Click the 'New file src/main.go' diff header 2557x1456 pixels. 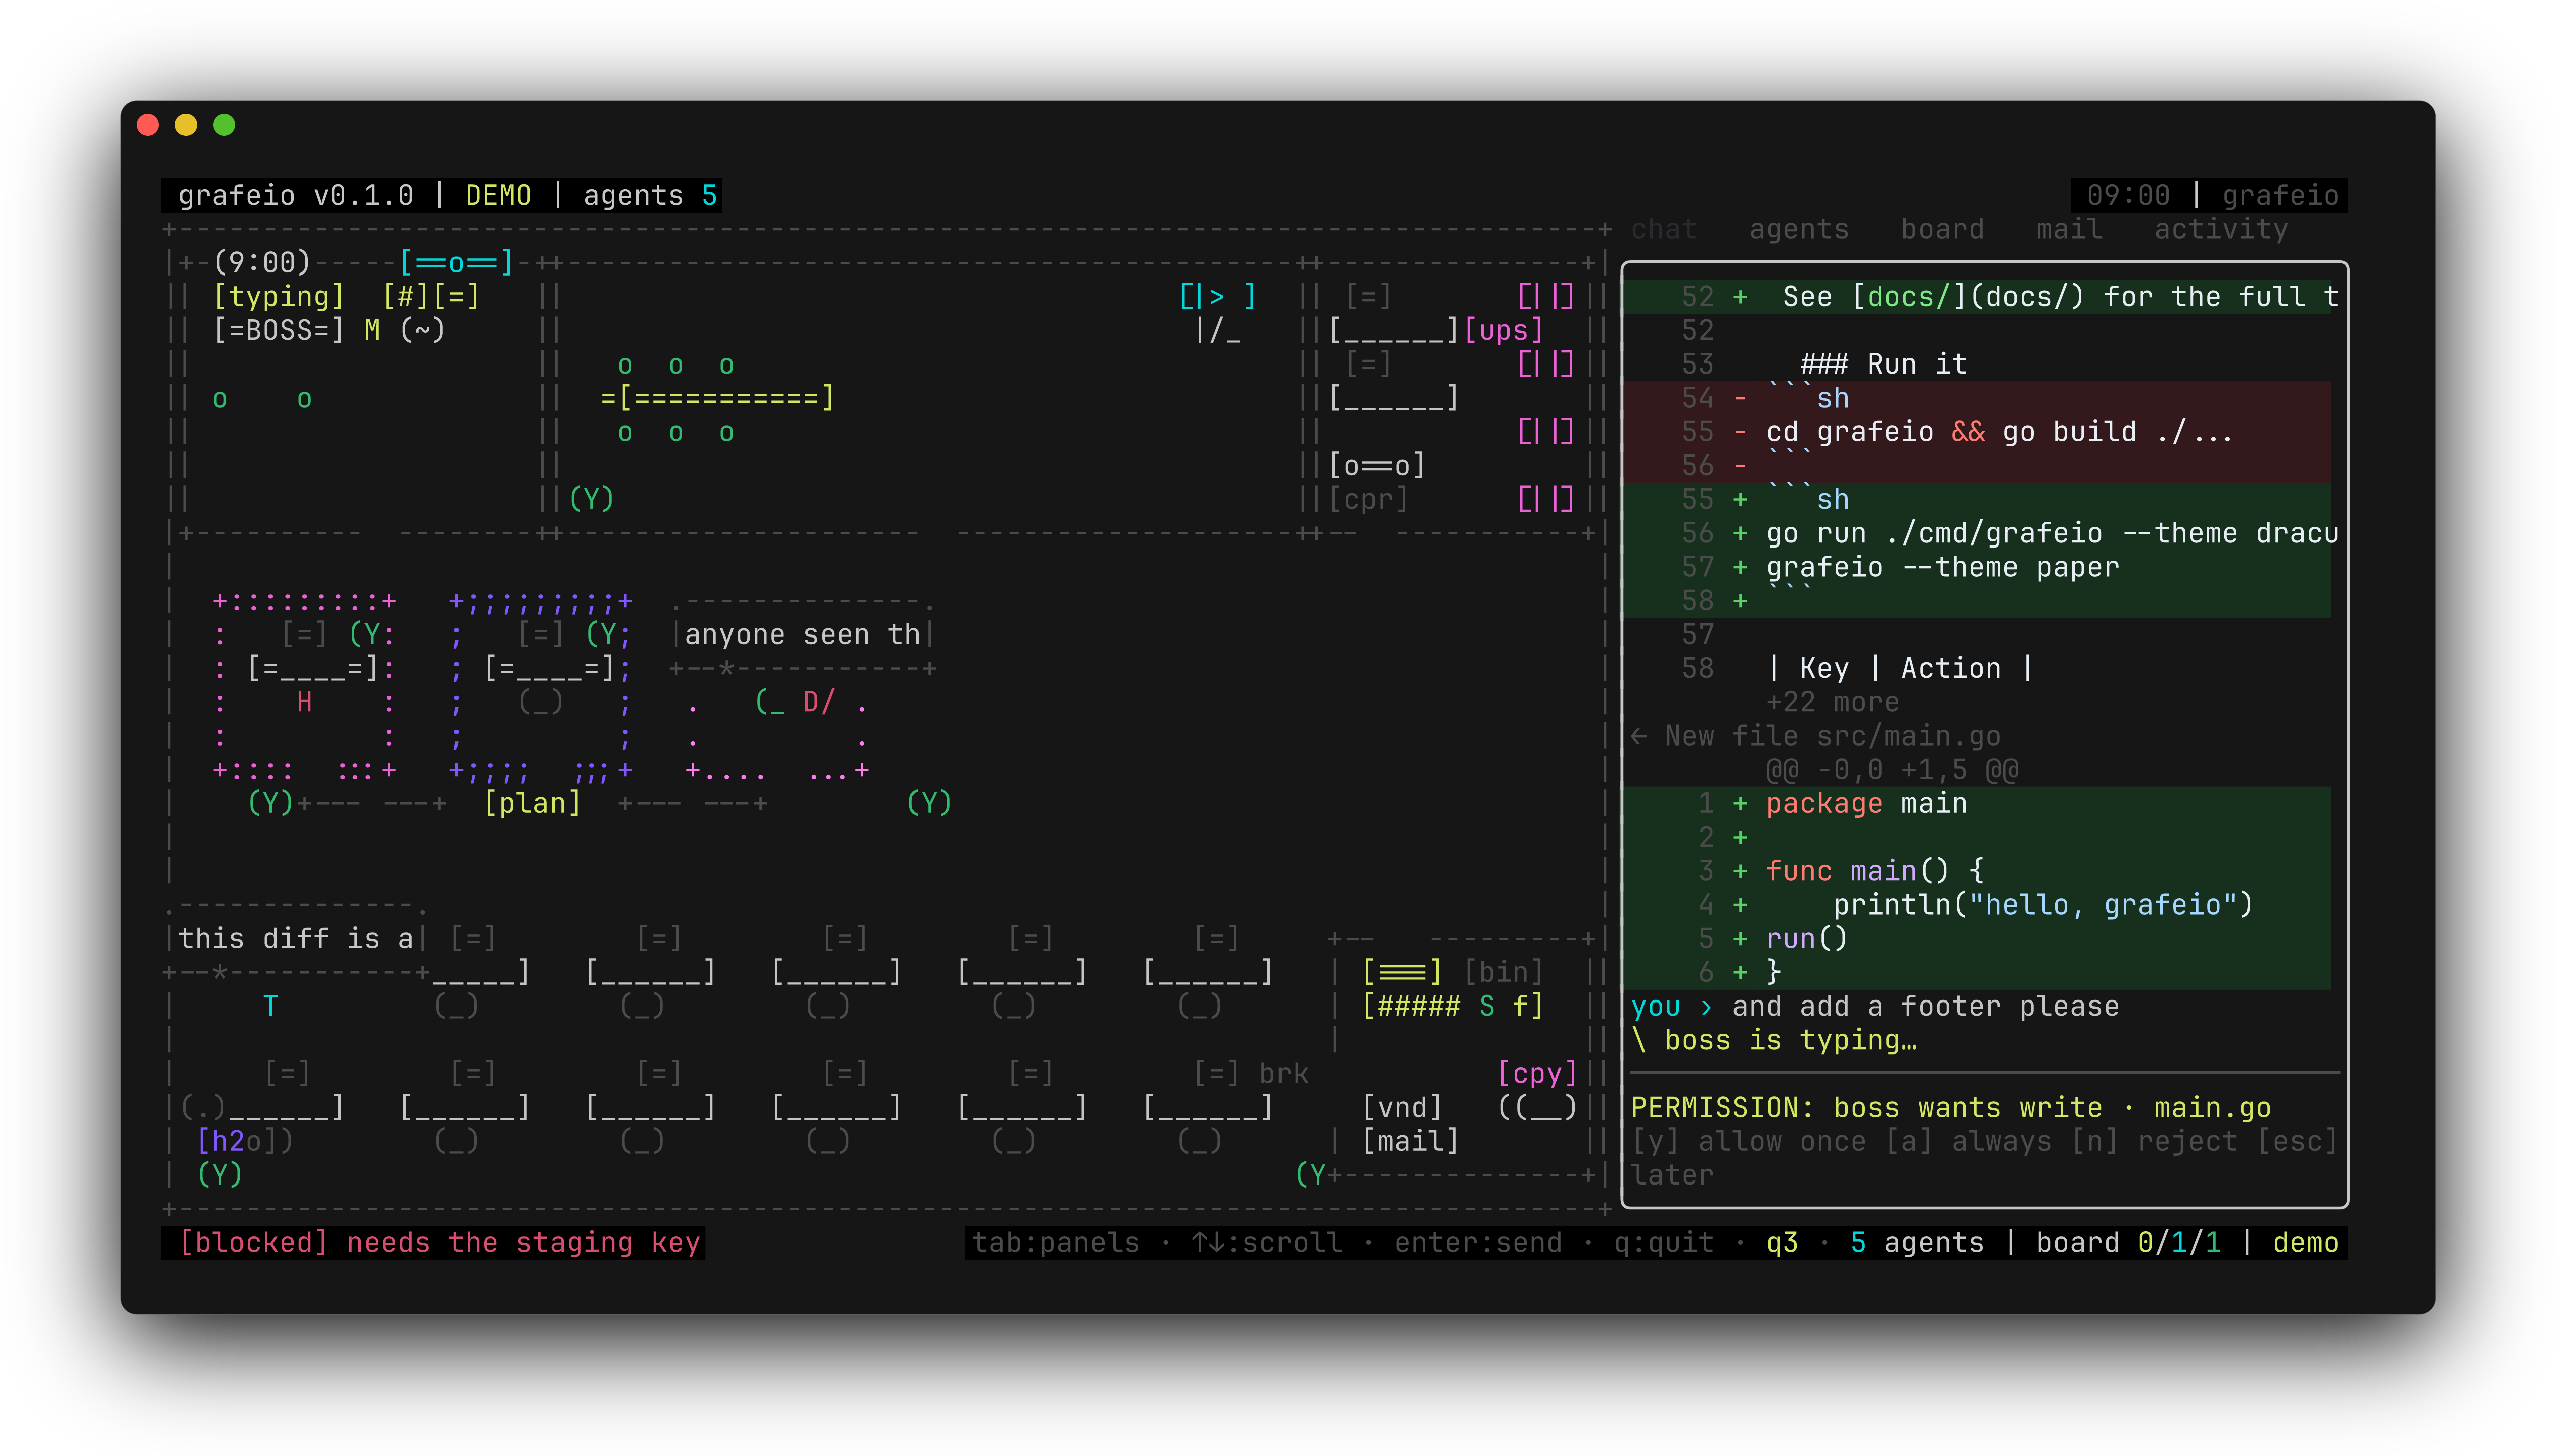1832,736
